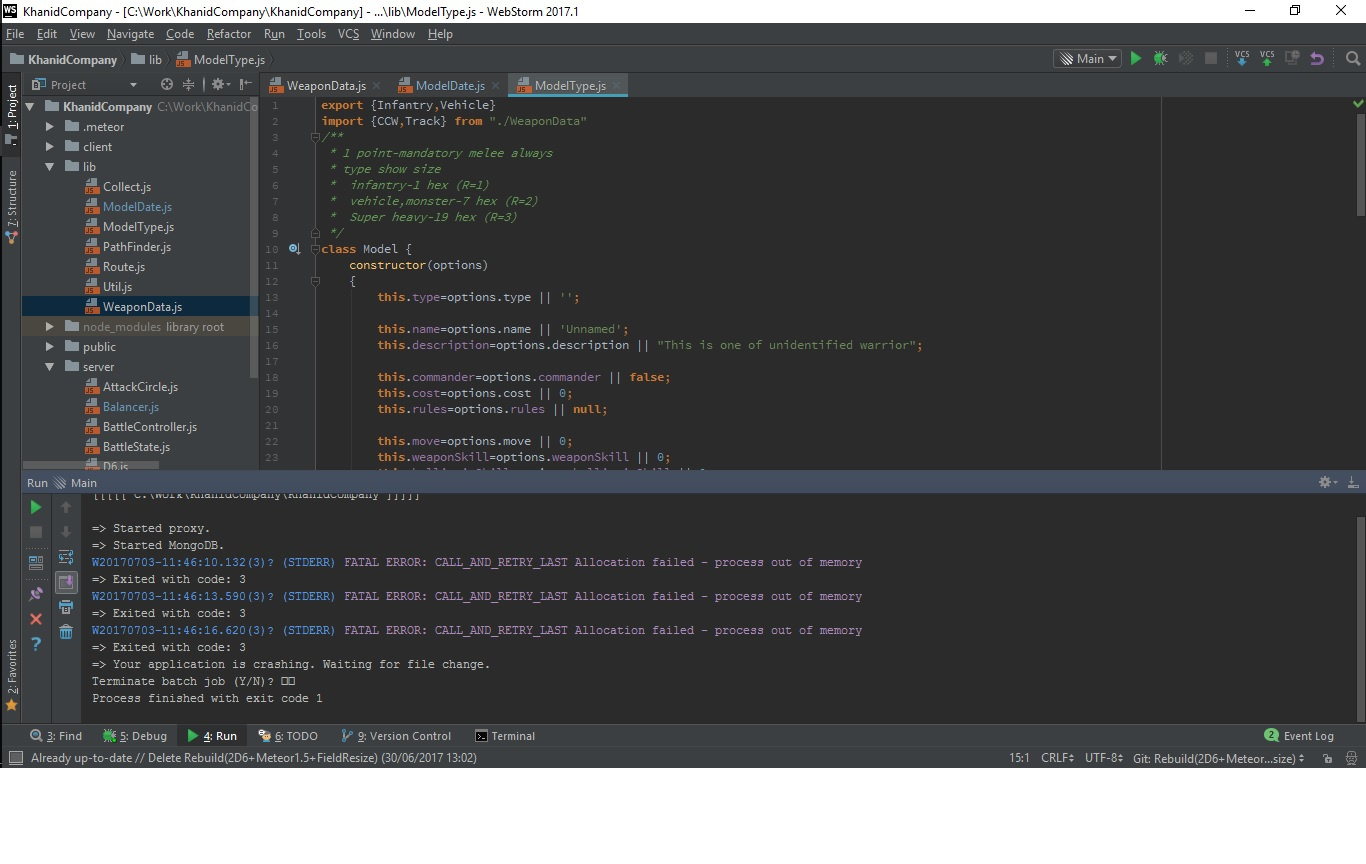This screenshot has width=1366, height=864.
Task: Close the ModelType.js tab
Action: coord(617,86)
